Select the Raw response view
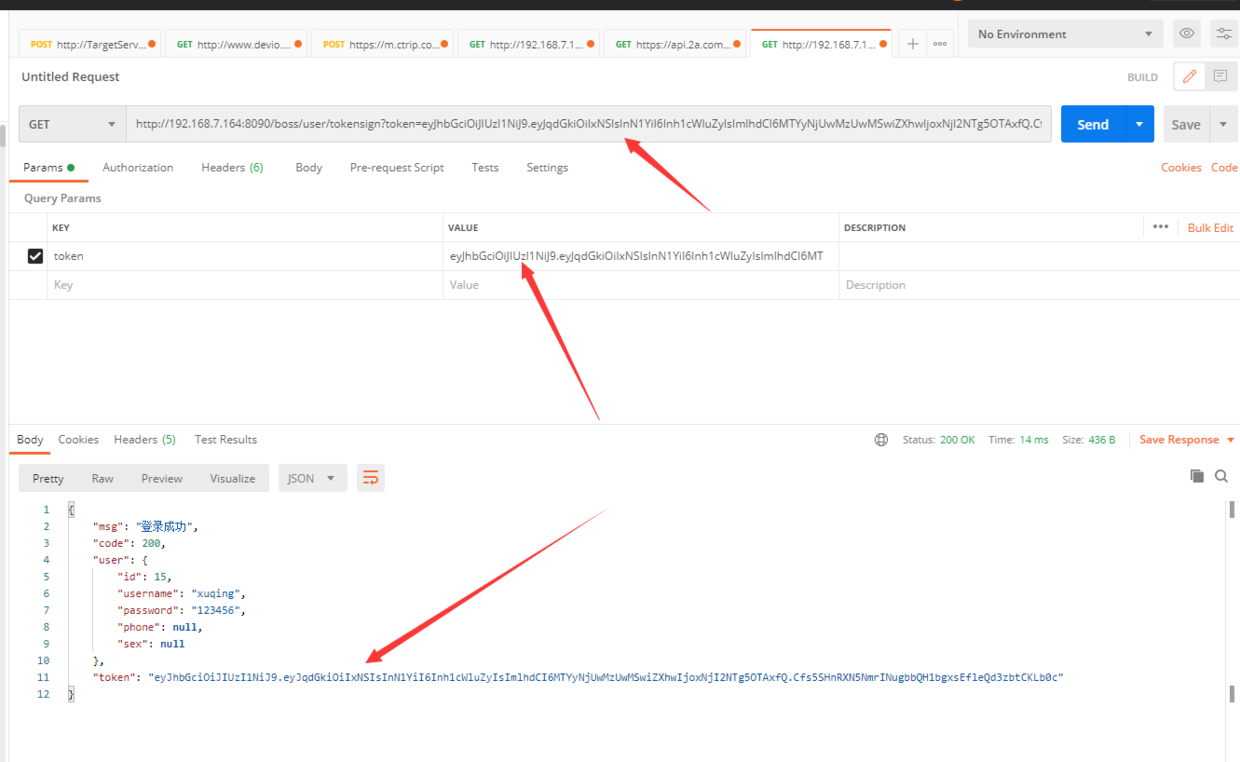Viewport: 1240px width, 762px height. pos(102,478)
